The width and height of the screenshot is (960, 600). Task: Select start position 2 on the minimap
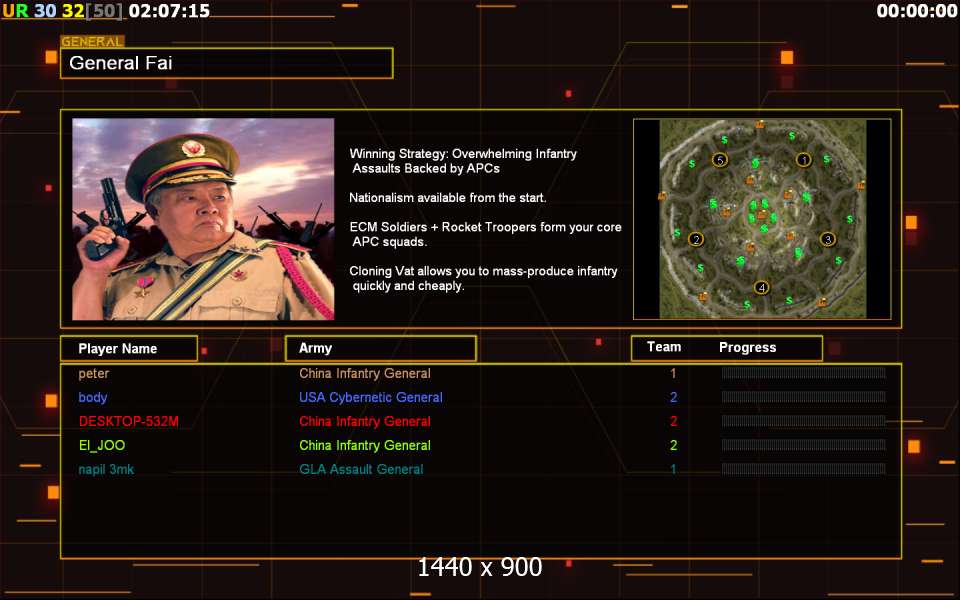tap(696, 239)
